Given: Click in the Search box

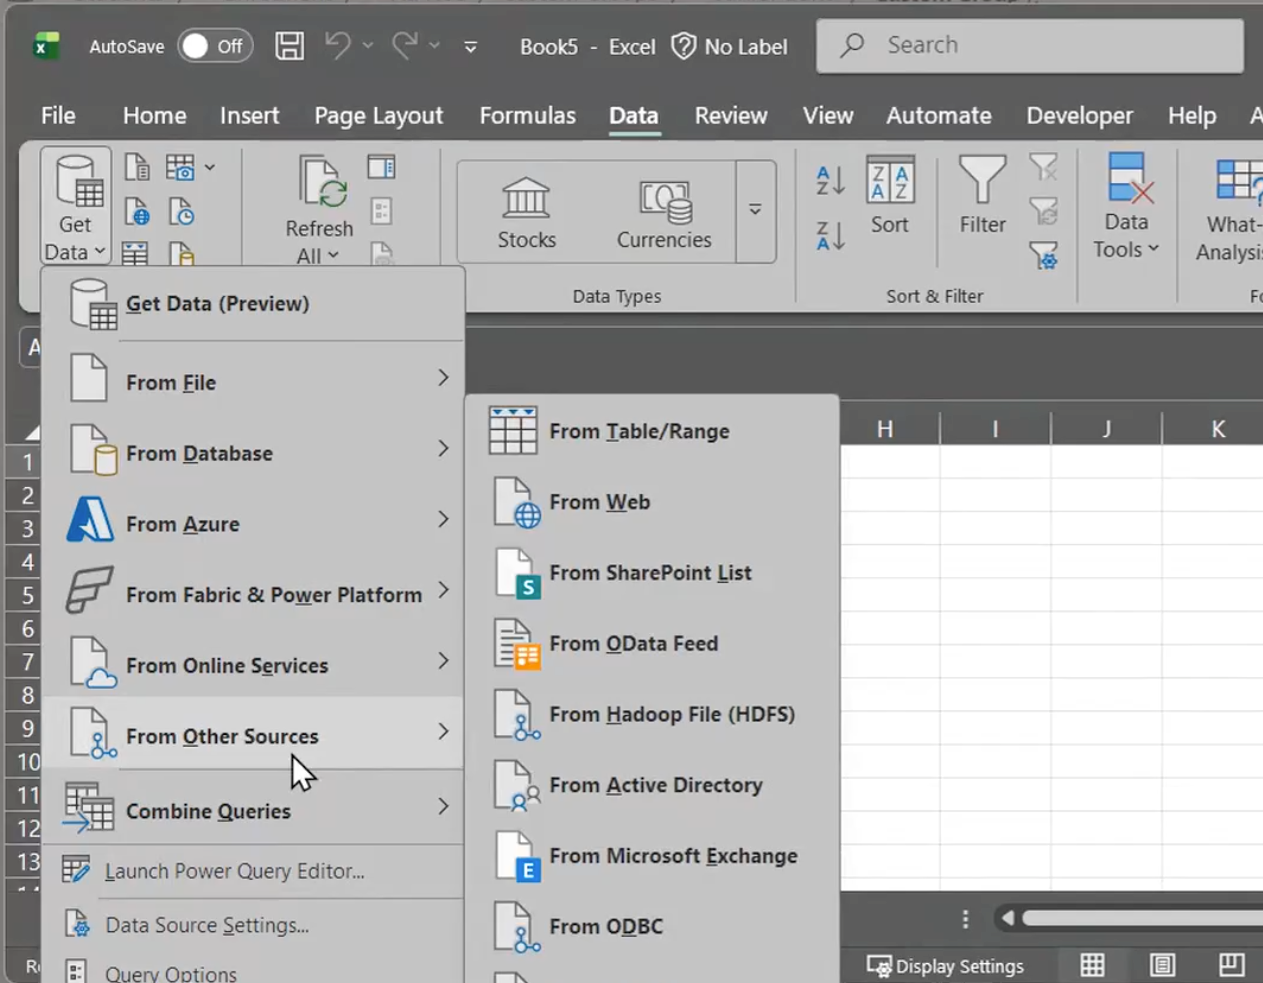Looking at the screenshot, I should [x=1030, y=45].
